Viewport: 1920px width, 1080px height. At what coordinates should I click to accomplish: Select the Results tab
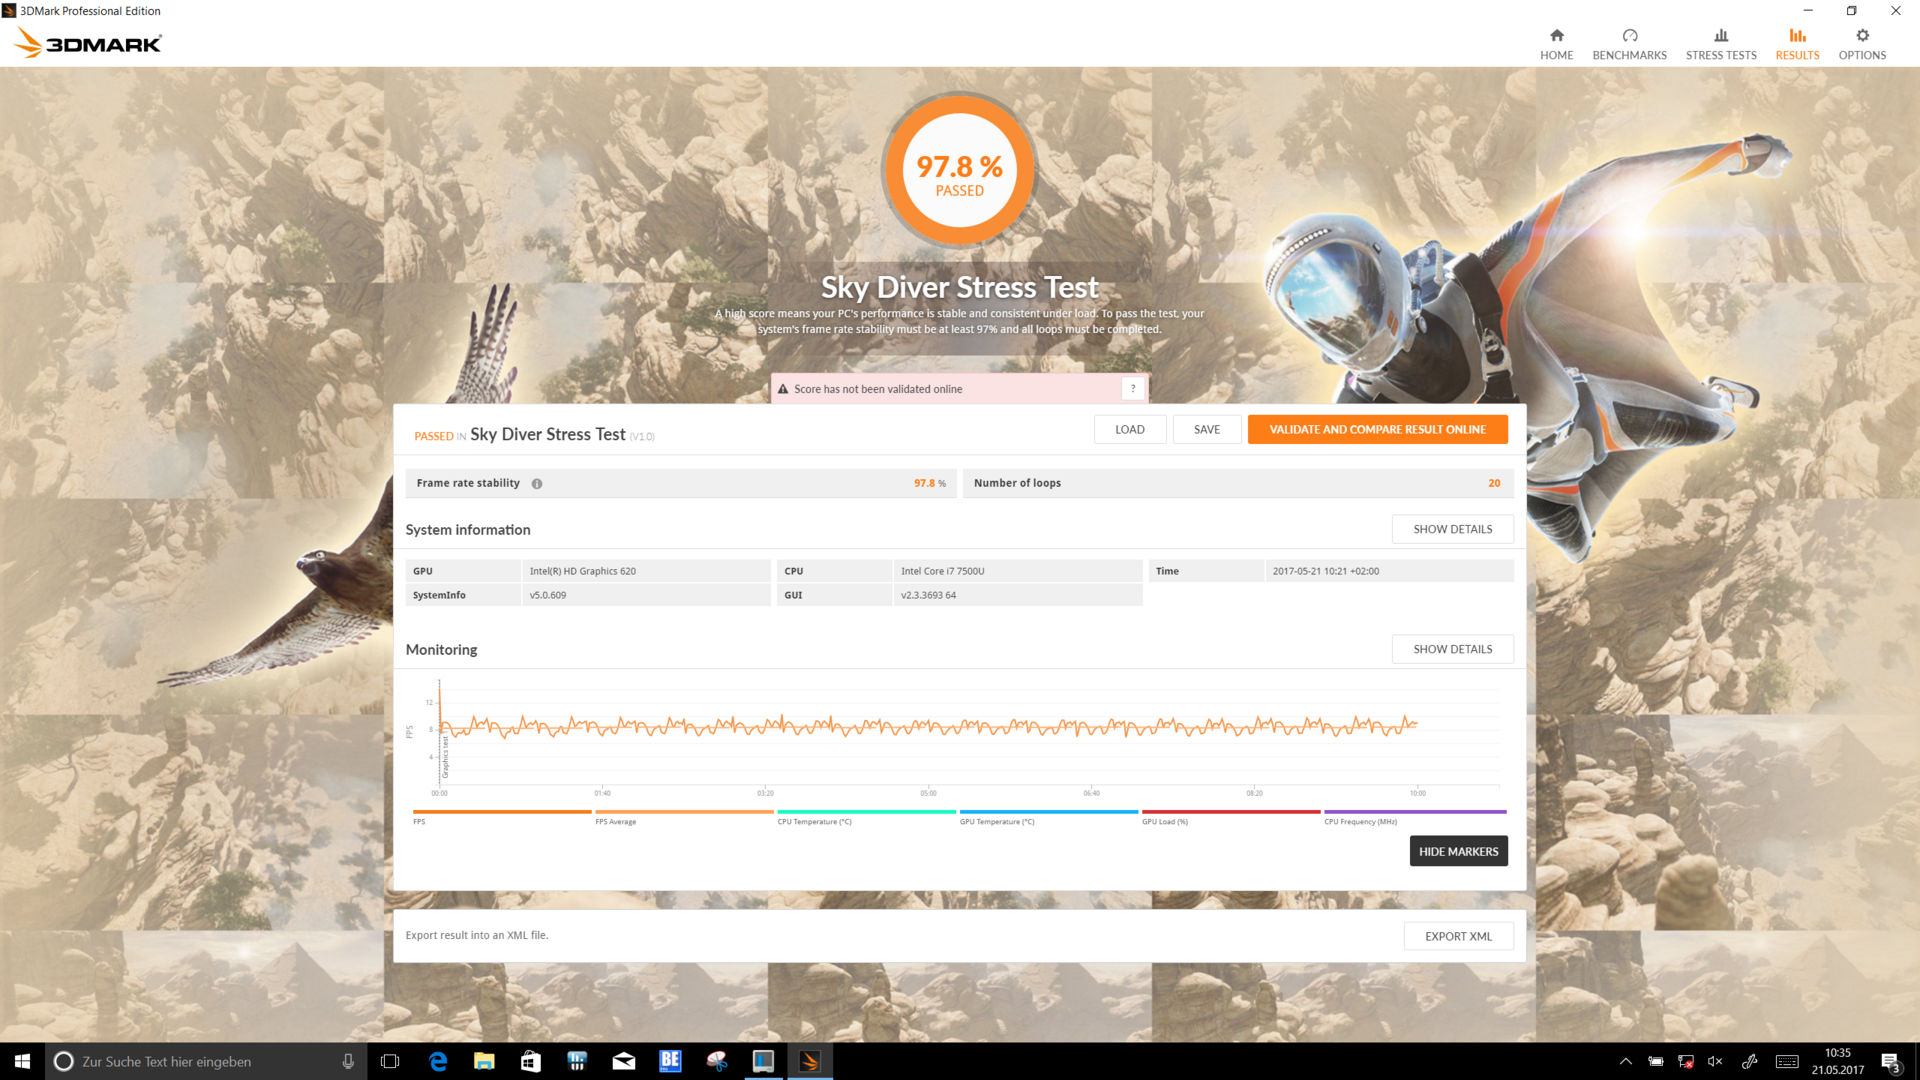(x=1796, y=44)
